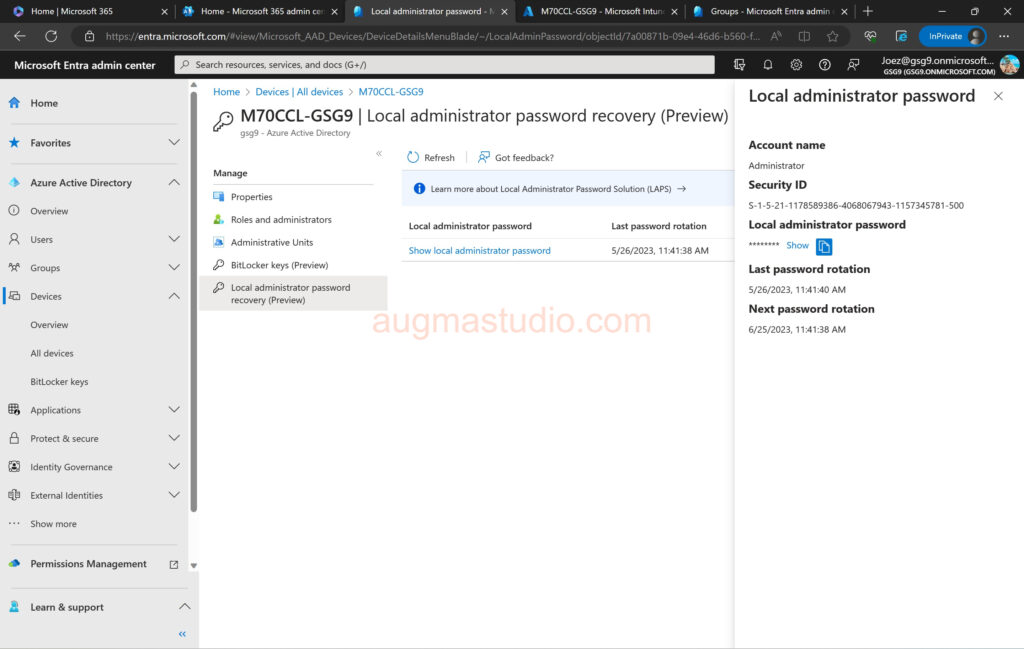Close the Local administrator password panel
This screenshot has height=649, width=1024.
[998, 97]
